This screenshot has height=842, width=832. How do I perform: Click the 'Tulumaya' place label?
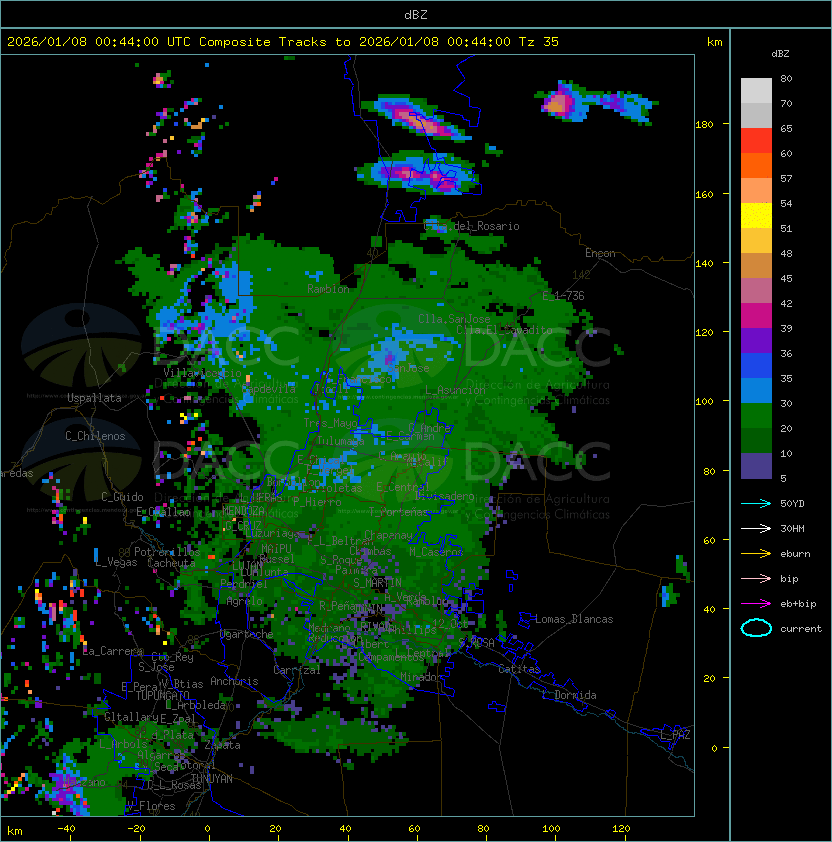pyautogui.click(x=341, y=441)
